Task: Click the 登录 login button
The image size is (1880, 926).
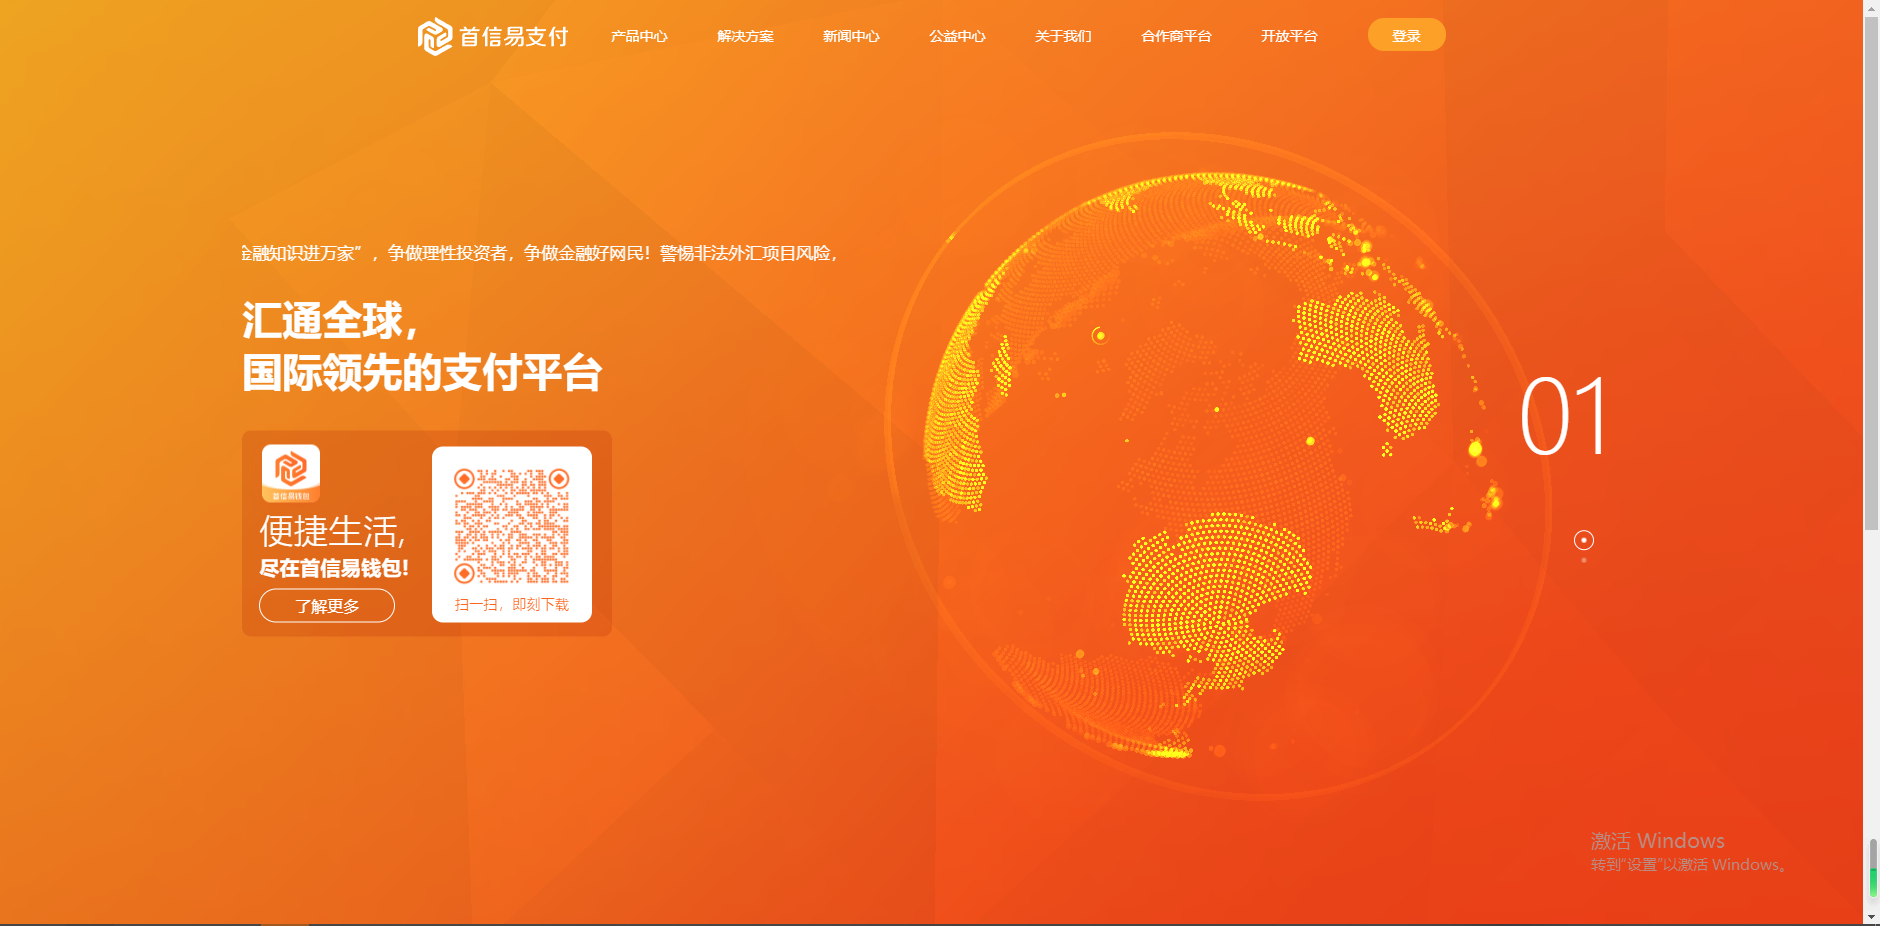Action: (x=1406, y=35)
